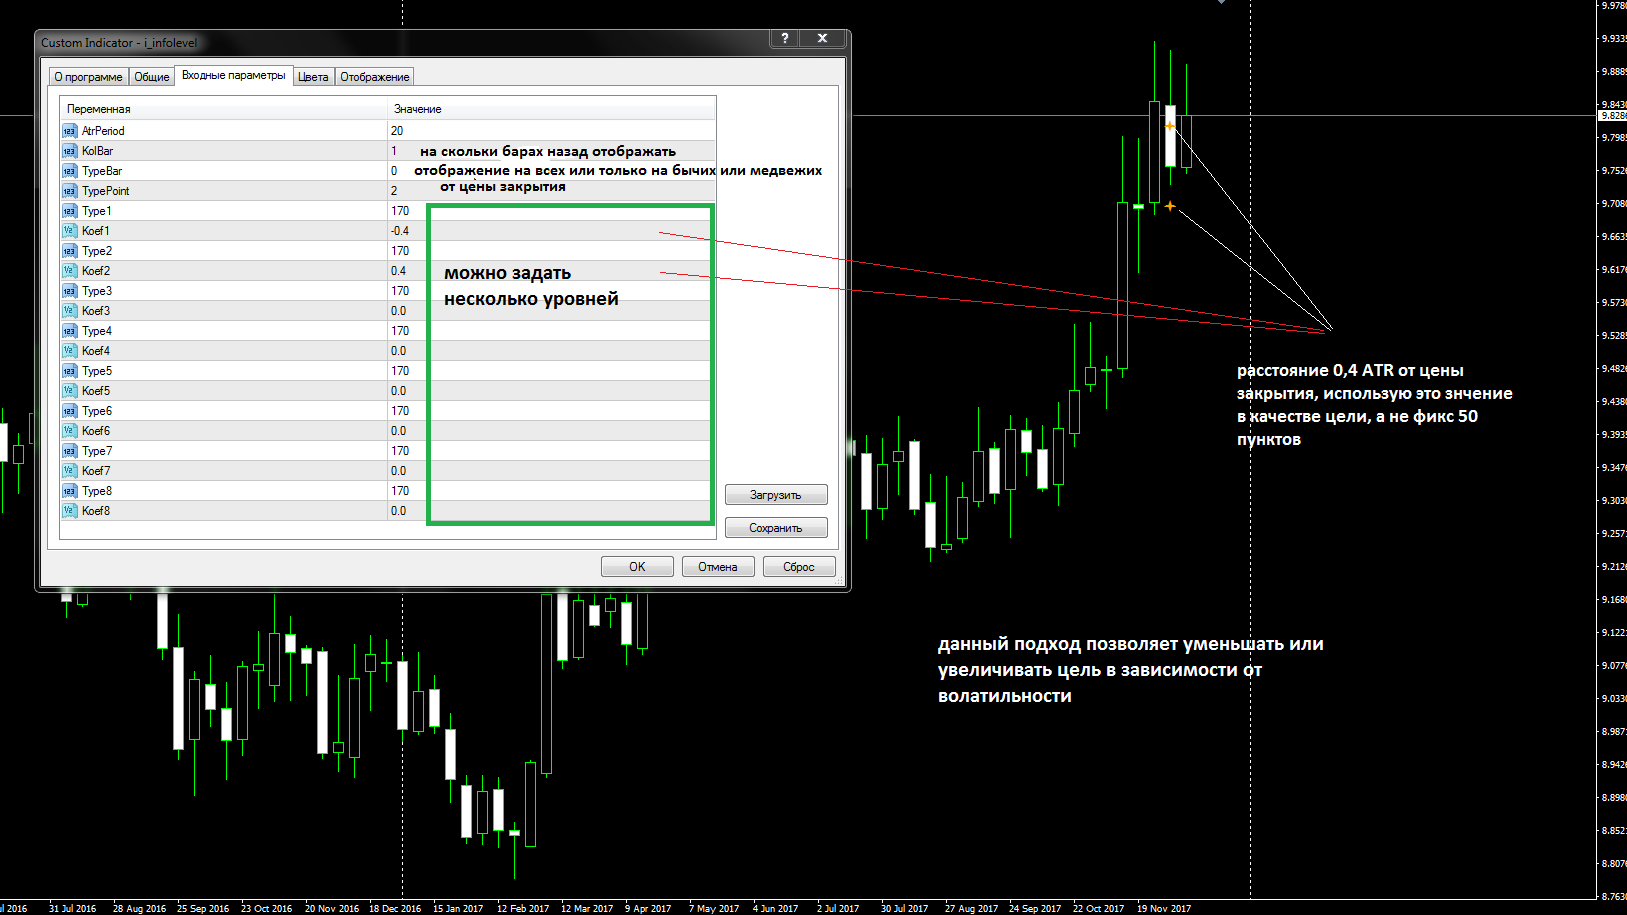Click the AtrPeriod variable type icon
Image resolution: width=1627 pixels, height=915 pixels.
click(x=69, y=131)
